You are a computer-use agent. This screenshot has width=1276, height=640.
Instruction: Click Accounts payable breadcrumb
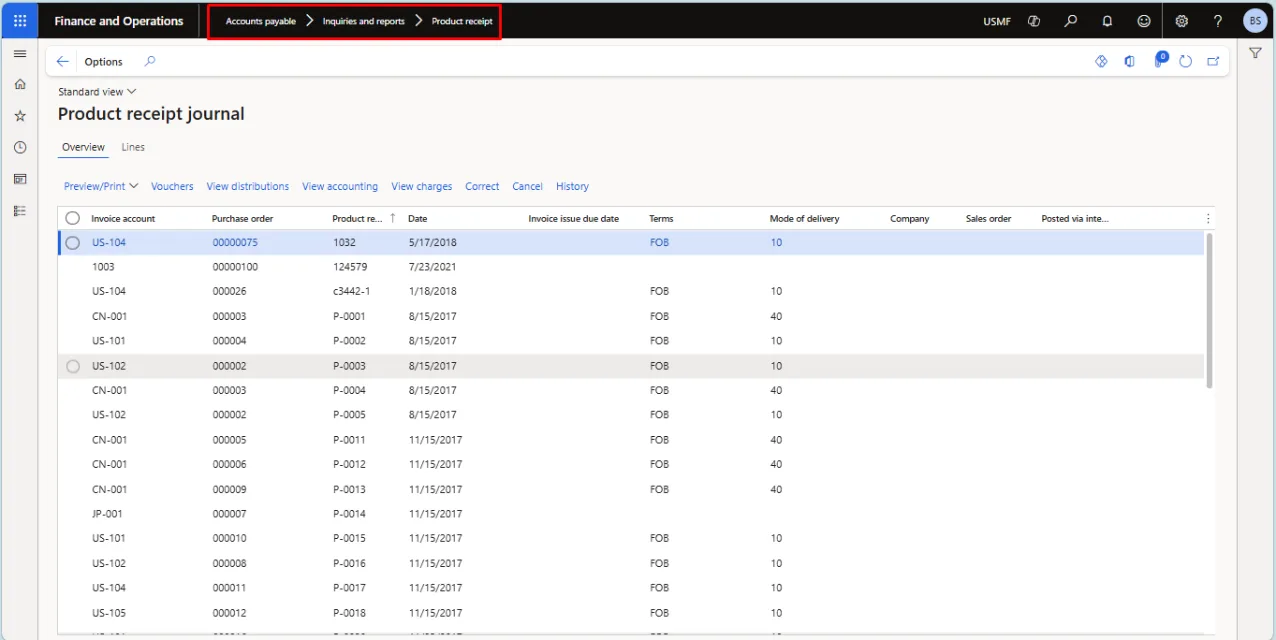pyautogui.click(x=261, y=21)
